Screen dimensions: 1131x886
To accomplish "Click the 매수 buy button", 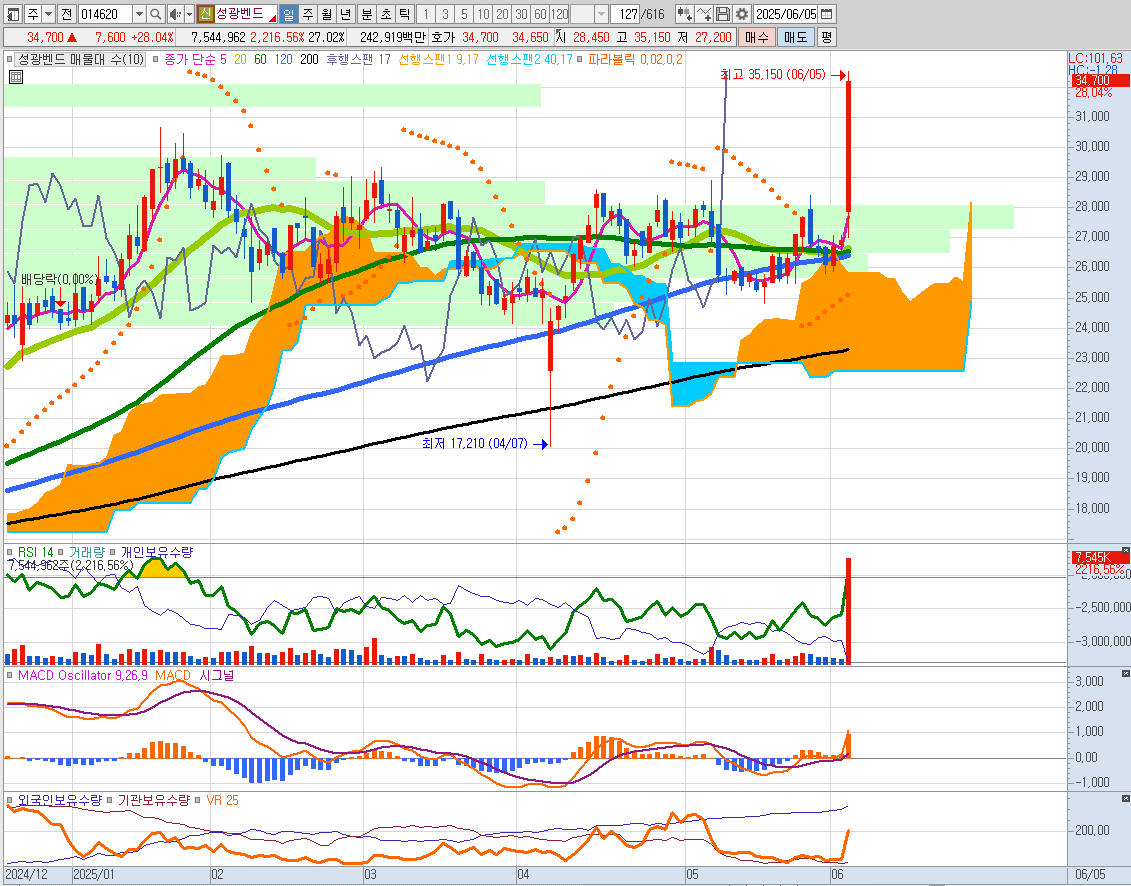I will (757, 37).
